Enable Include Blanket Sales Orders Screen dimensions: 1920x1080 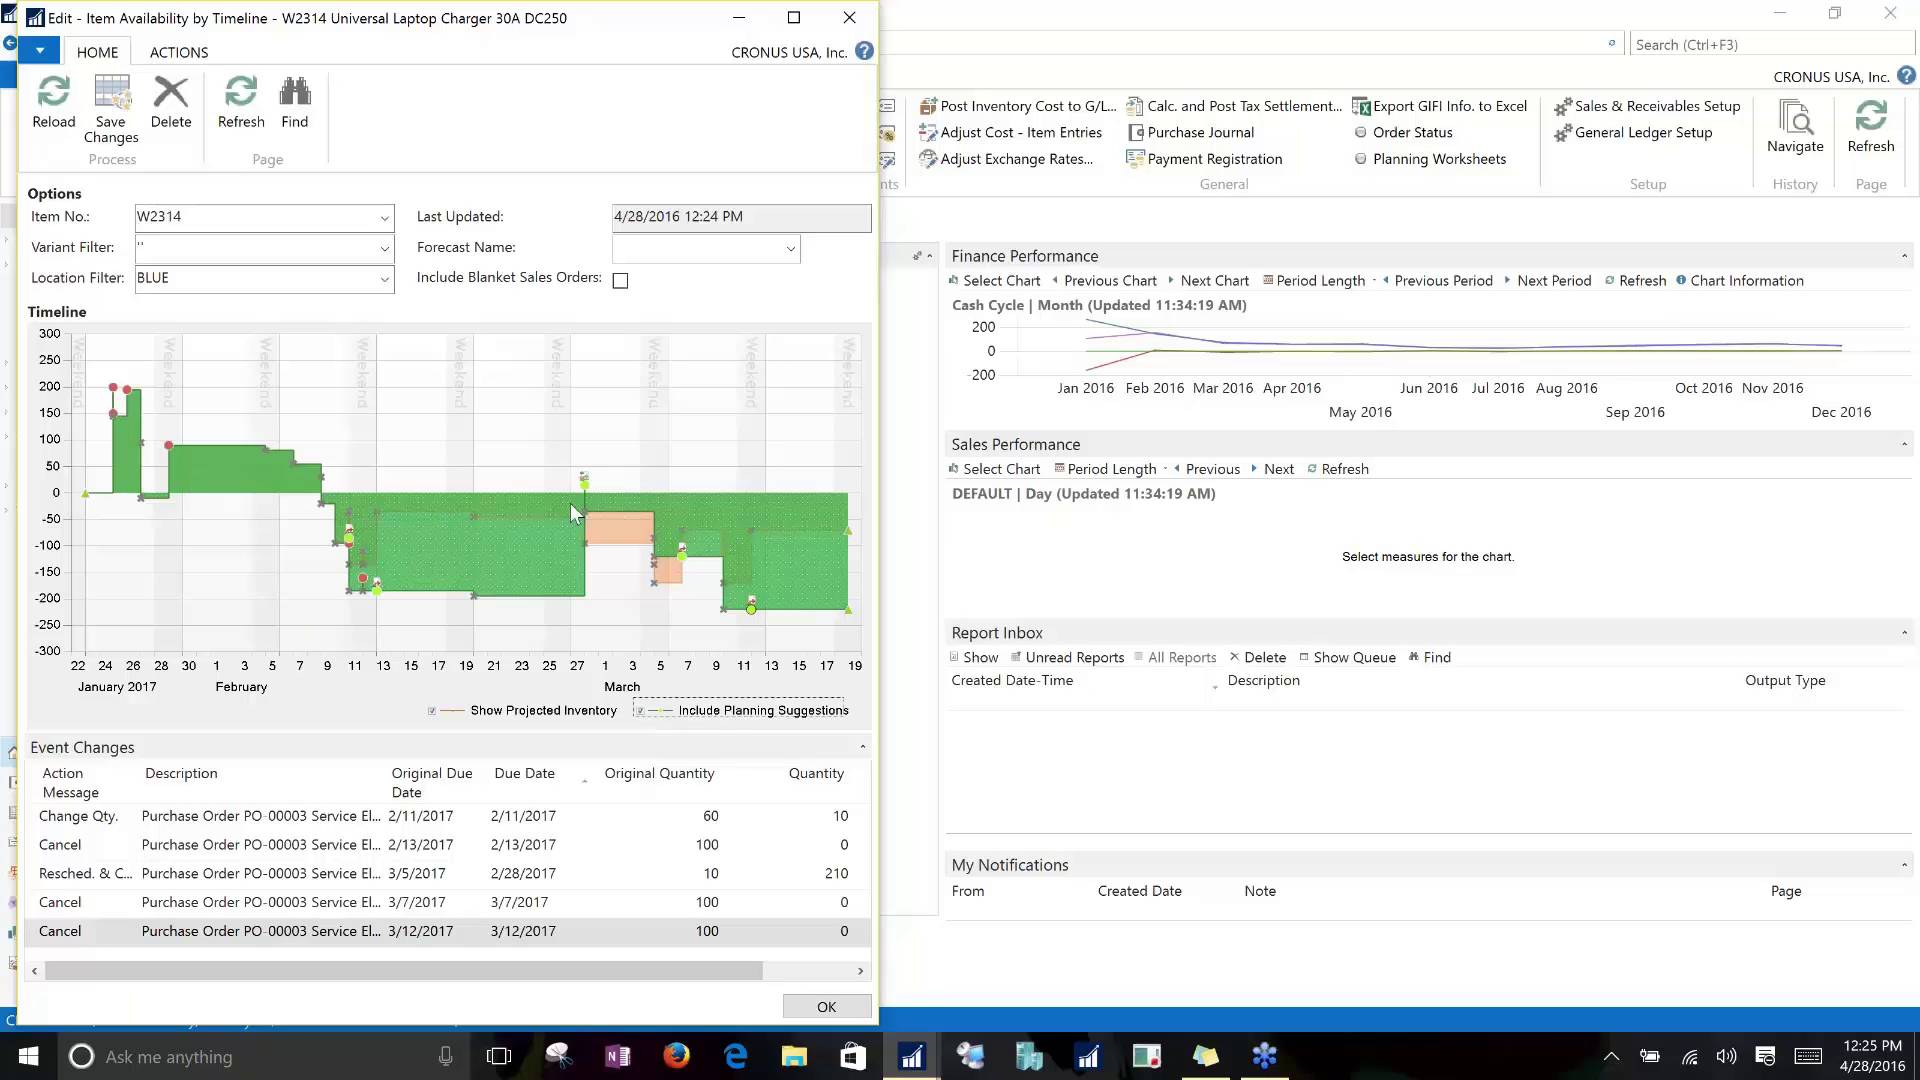(620, 280)
